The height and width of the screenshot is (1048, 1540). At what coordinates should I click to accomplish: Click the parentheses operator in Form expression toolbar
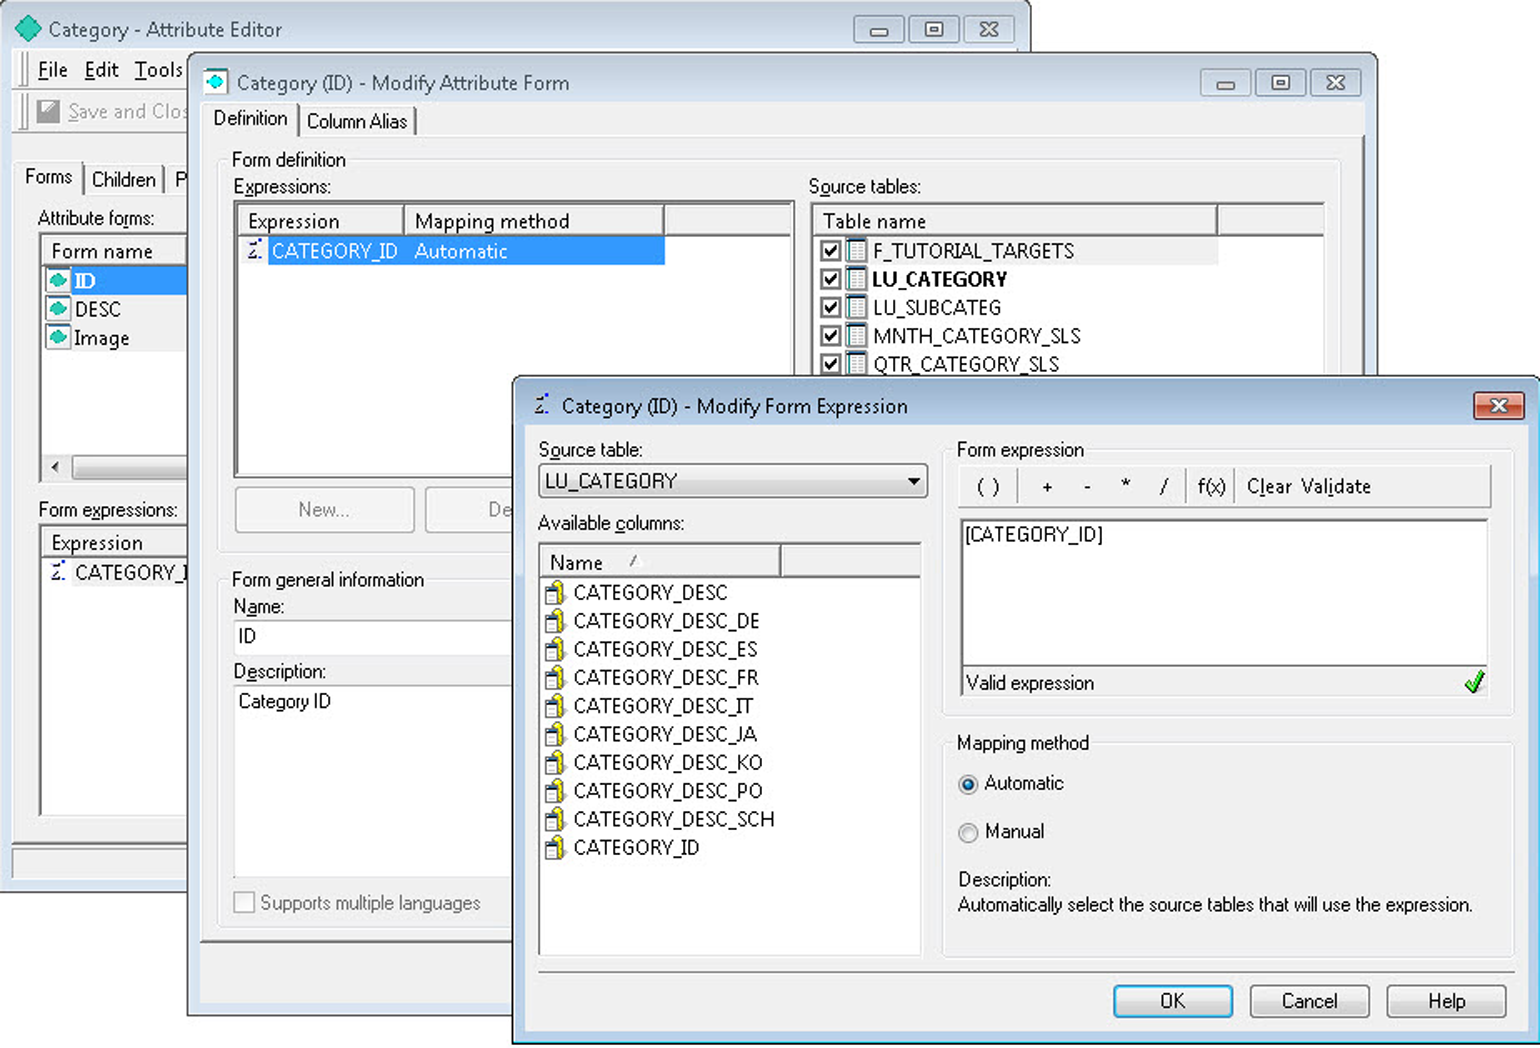[x=988, y=487]
